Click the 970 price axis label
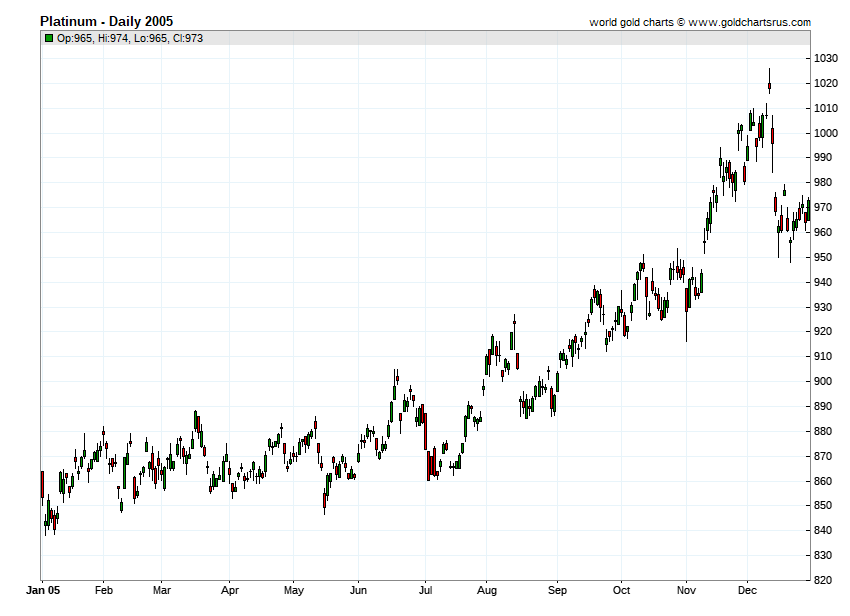 [823, 208]
